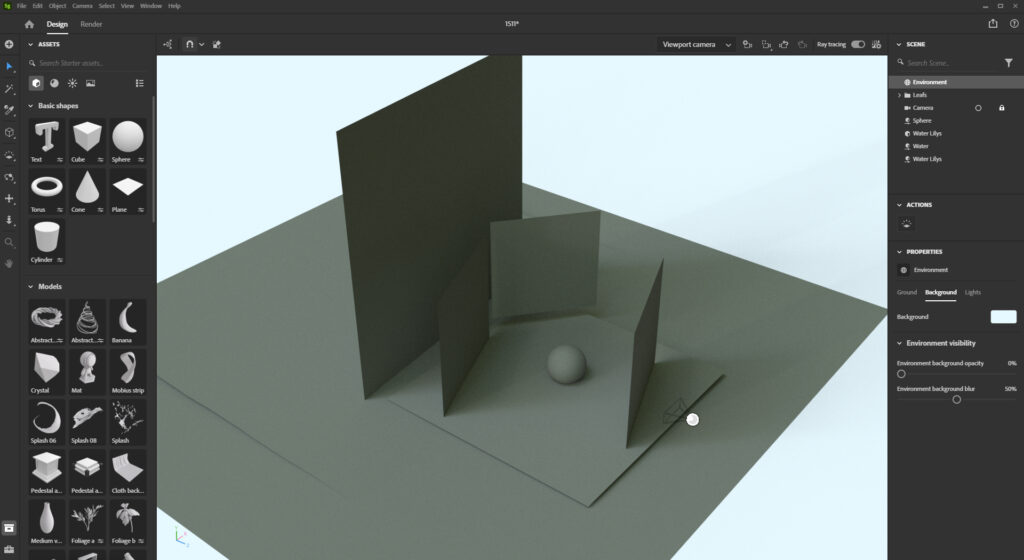Open the Lights tab in Properties

point(972,292)
